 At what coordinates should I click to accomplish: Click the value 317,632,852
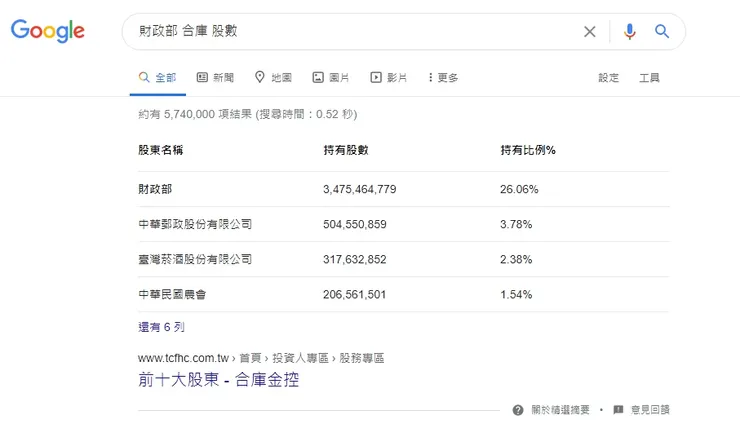pos(354,260)
